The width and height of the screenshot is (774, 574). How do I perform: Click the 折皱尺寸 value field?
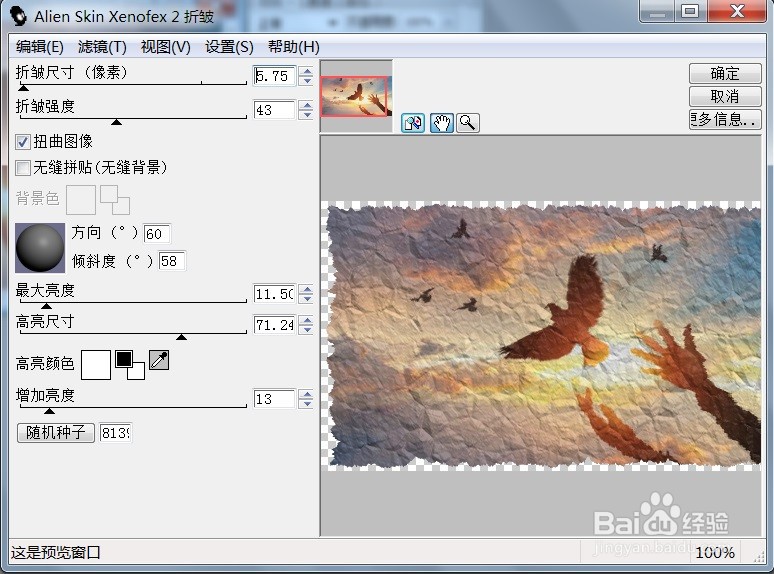[x=274, y=76]
